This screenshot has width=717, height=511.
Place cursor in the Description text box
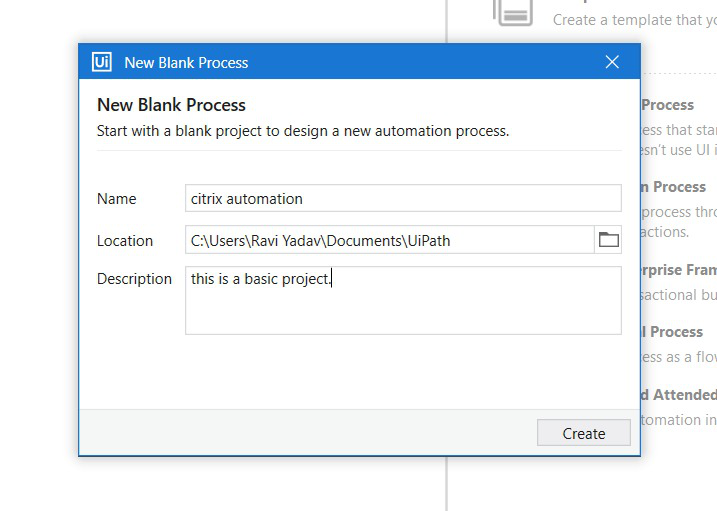coord(402,300)
